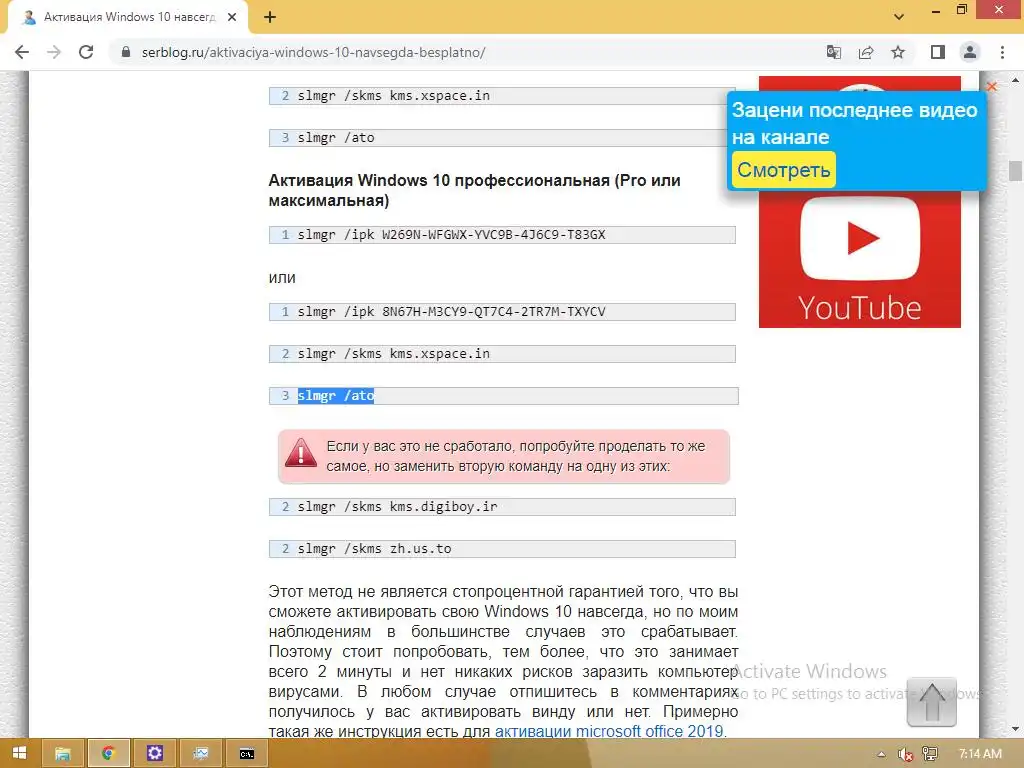Click slmgr /skms kms.digiboy.ir line
Viewport: 1024px width, 768px height.
pyautogui.click(x=502, y=507)
